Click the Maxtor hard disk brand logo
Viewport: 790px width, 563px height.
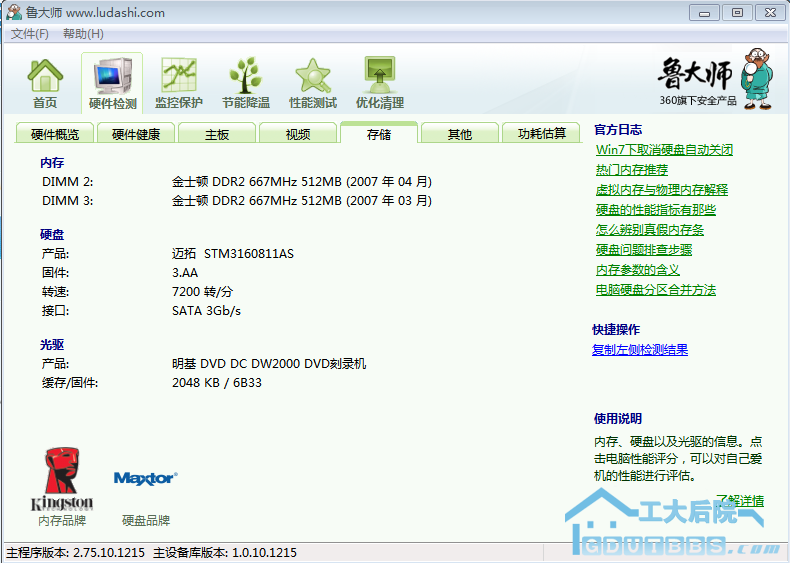click(x=145, y=479)
